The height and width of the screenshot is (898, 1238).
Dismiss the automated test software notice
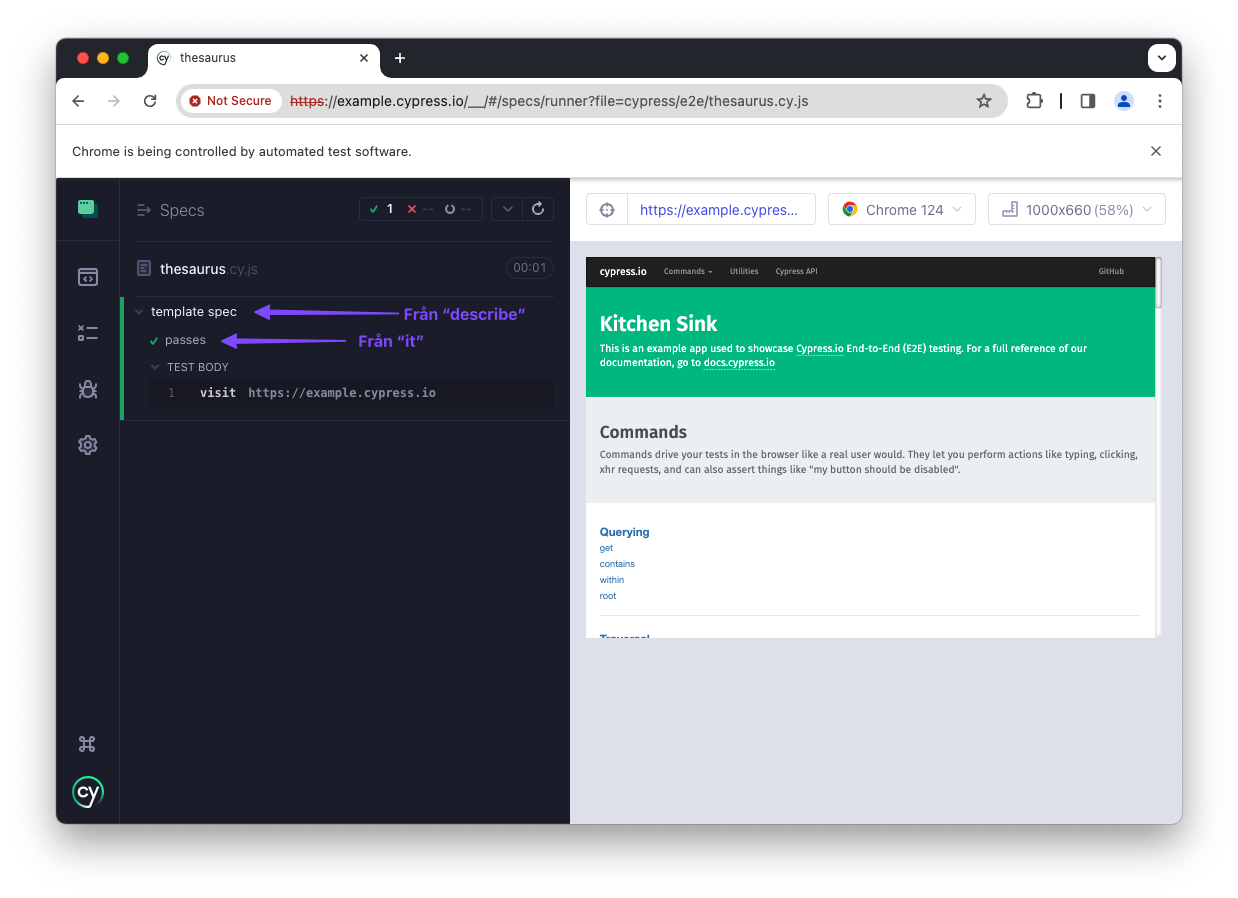tap(1156, 151)
